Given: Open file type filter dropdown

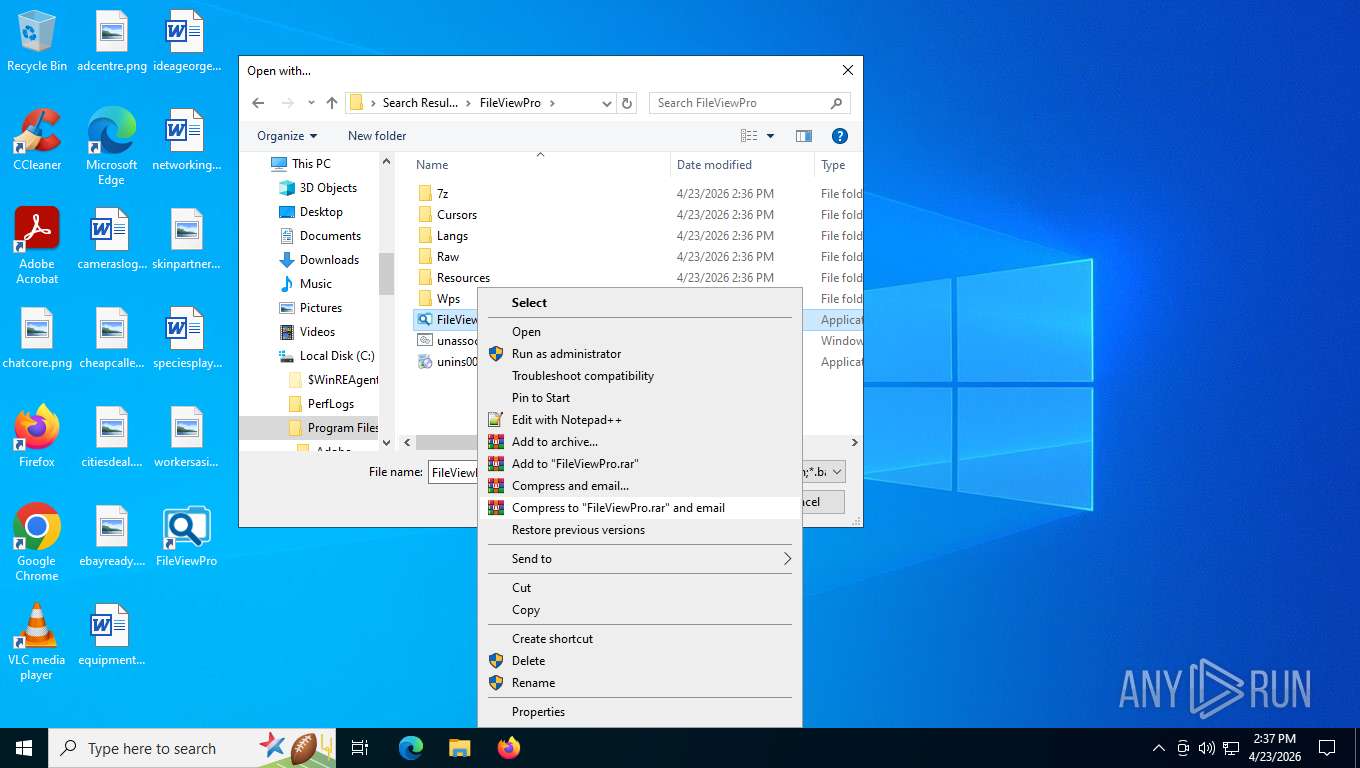Looking at the screenshot, I should (836, 472).
